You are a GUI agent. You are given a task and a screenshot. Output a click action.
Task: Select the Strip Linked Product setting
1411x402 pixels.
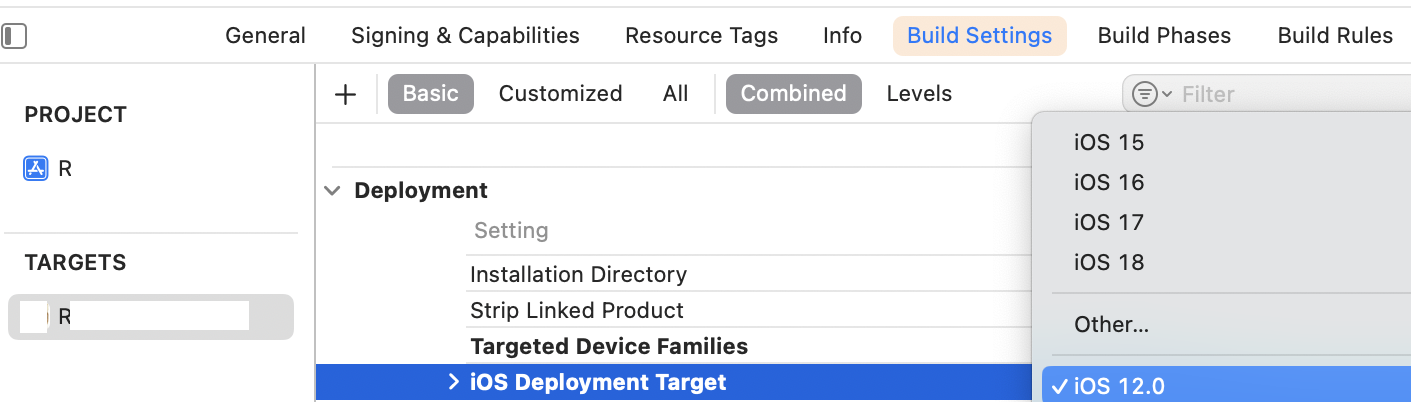pyautogui.click(x=577, y=310)
